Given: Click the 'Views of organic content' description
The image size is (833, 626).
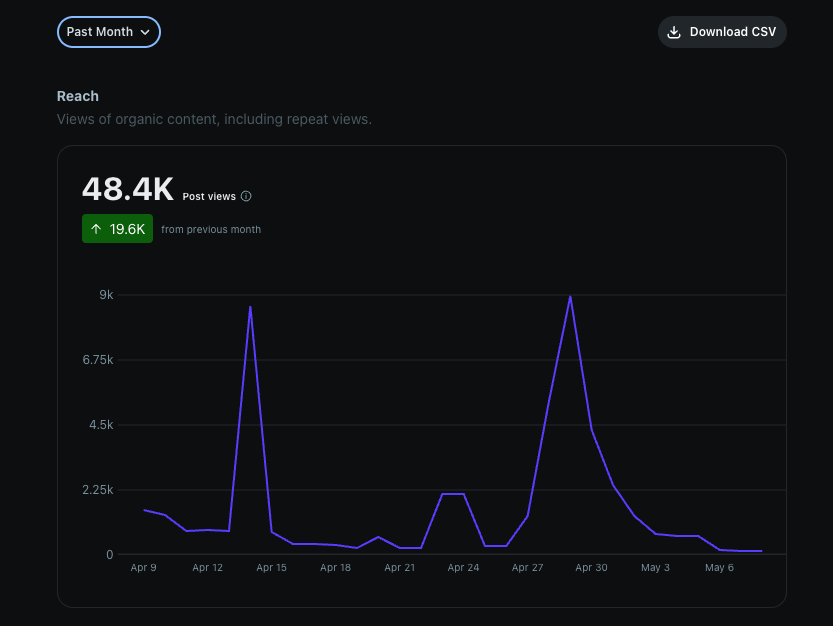Looking at the screenshot, I should tap(214, 119).
